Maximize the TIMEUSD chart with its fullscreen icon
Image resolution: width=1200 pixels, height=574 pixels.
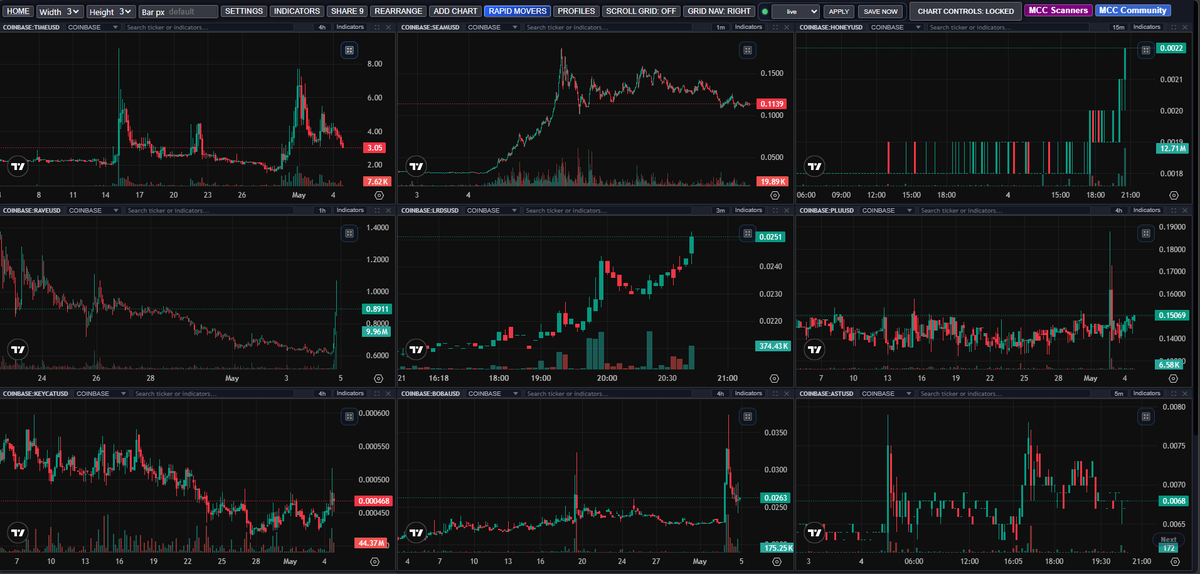pyautogui.click(x=376, y=27)
